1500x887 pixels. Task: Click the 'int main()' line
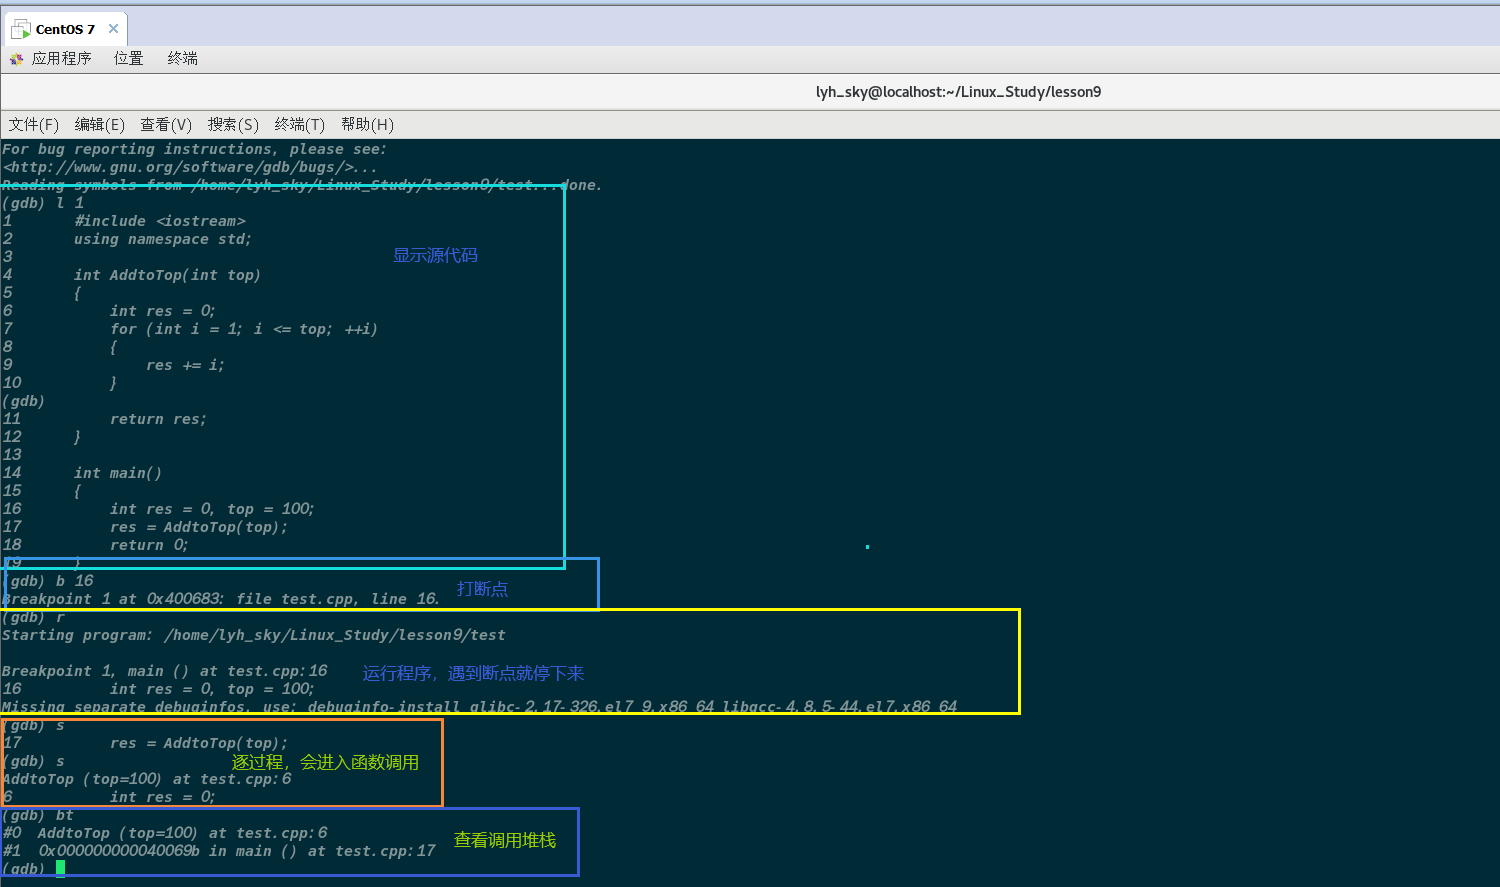coord(118,473)
